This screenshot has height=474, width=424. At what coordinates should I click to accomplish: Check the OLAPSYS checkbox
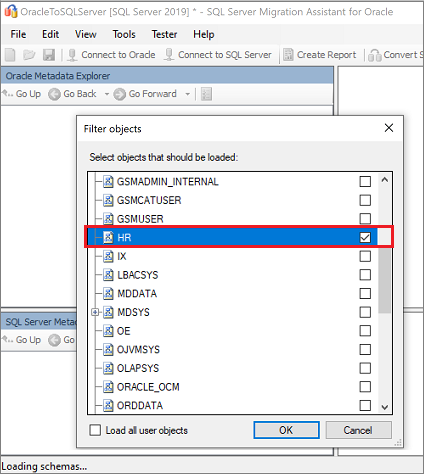(x=365, y=368)
